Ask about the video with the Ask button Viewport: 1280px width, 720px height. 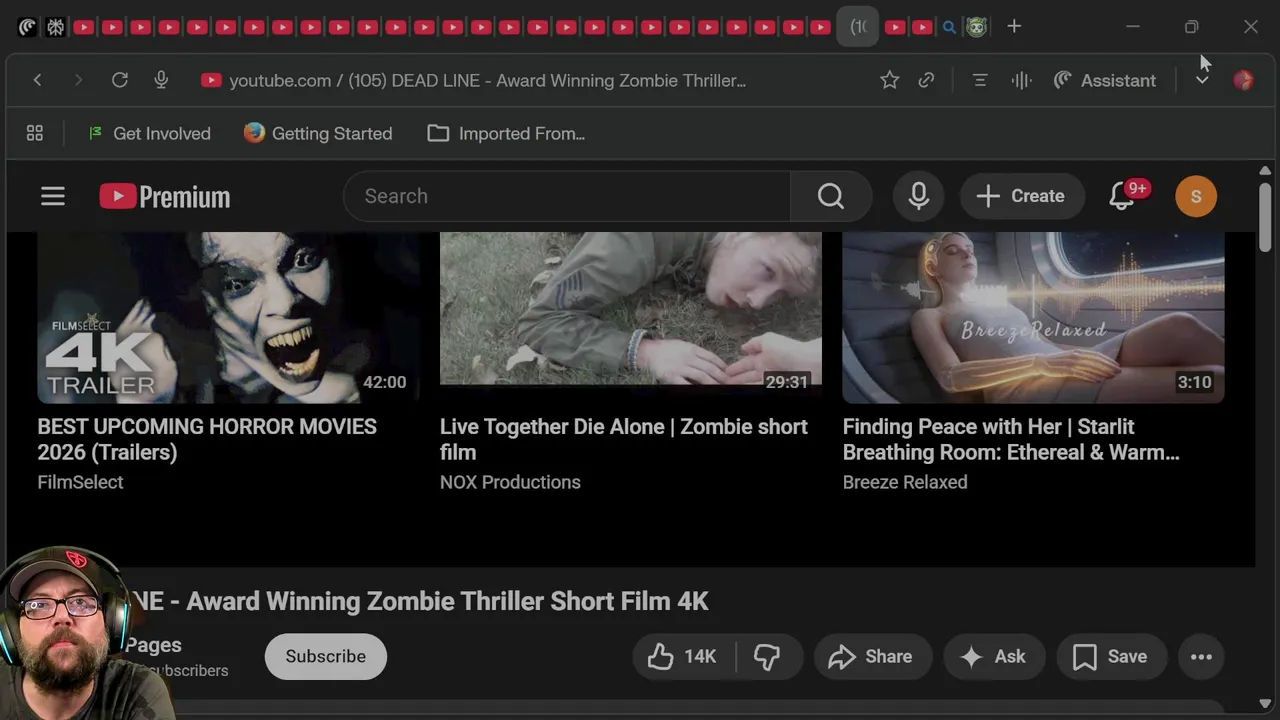click(x=993, y=656)
